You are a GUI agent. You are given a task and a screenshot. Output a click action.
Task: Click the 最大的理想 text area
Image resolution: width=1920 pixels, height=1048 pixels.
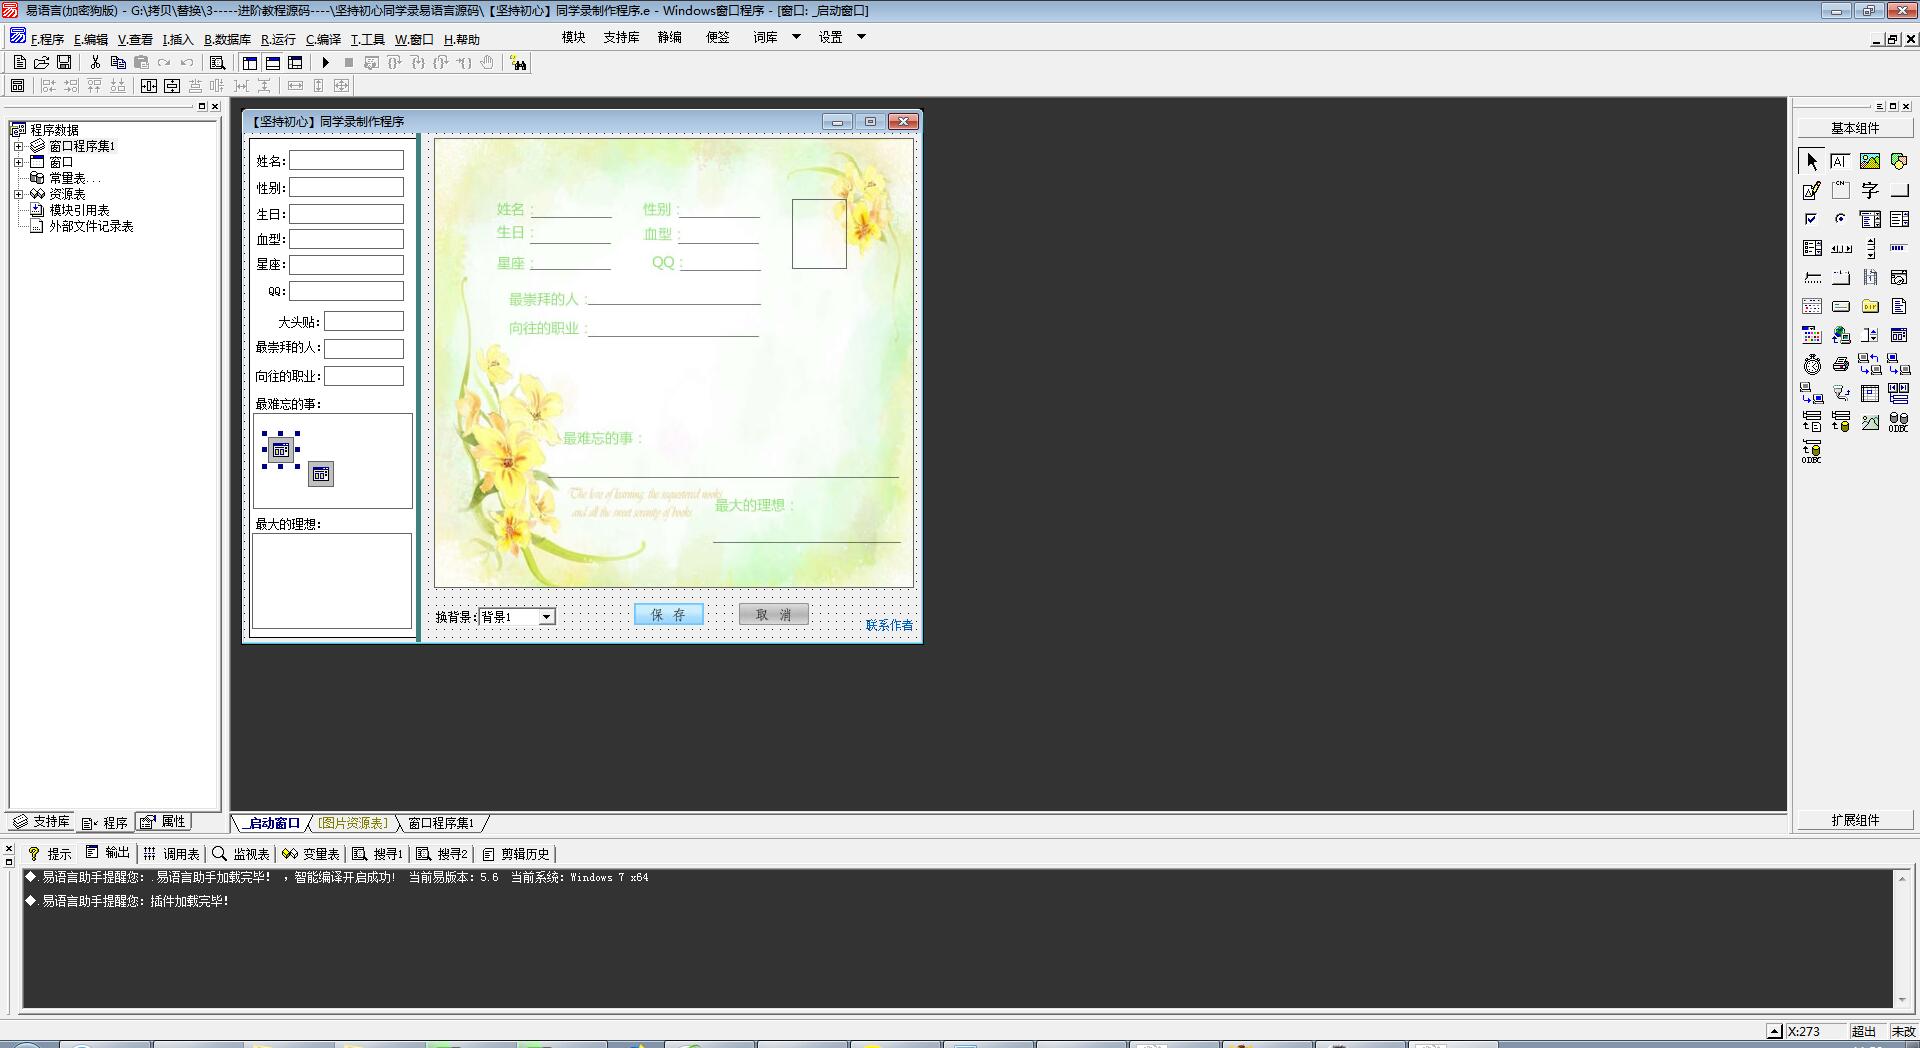(x=332, y=581)
